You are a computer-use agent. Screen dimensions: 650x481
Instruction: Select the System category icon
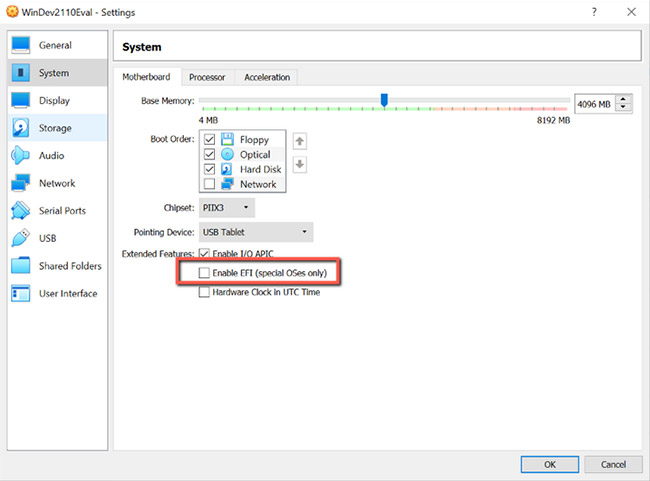click(20, 73)
